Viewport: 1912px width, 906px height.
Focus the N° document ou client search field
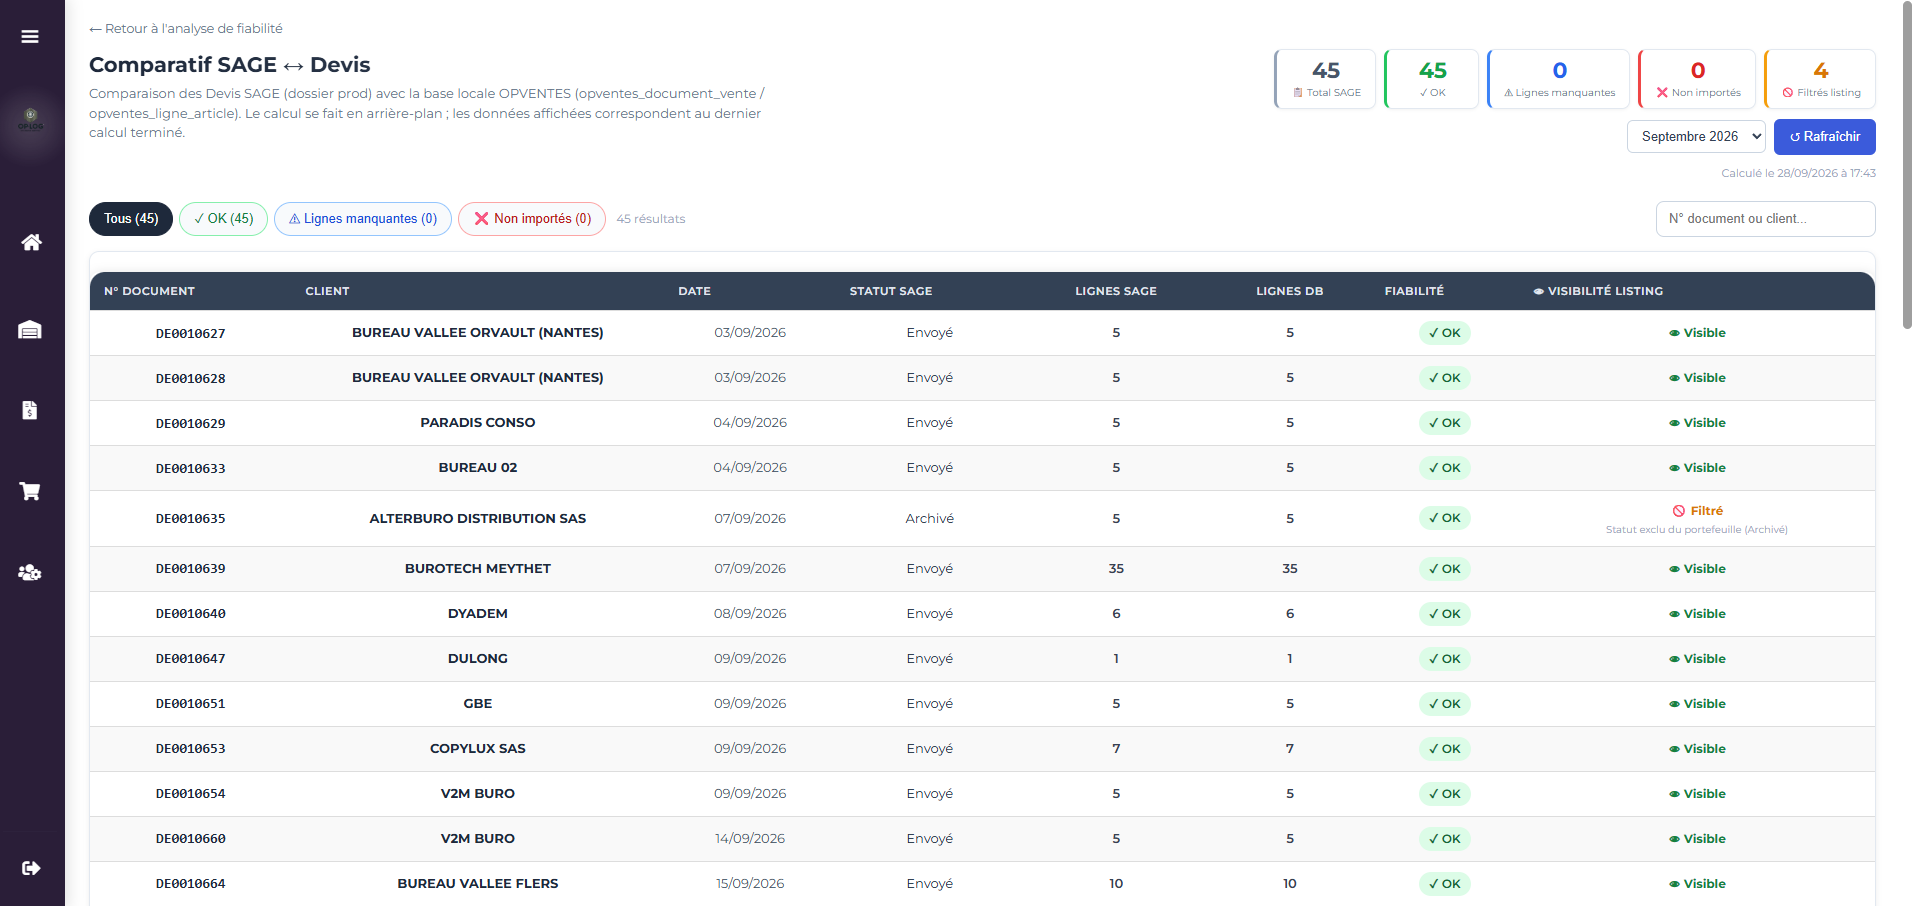click(x=1765, y=219)
